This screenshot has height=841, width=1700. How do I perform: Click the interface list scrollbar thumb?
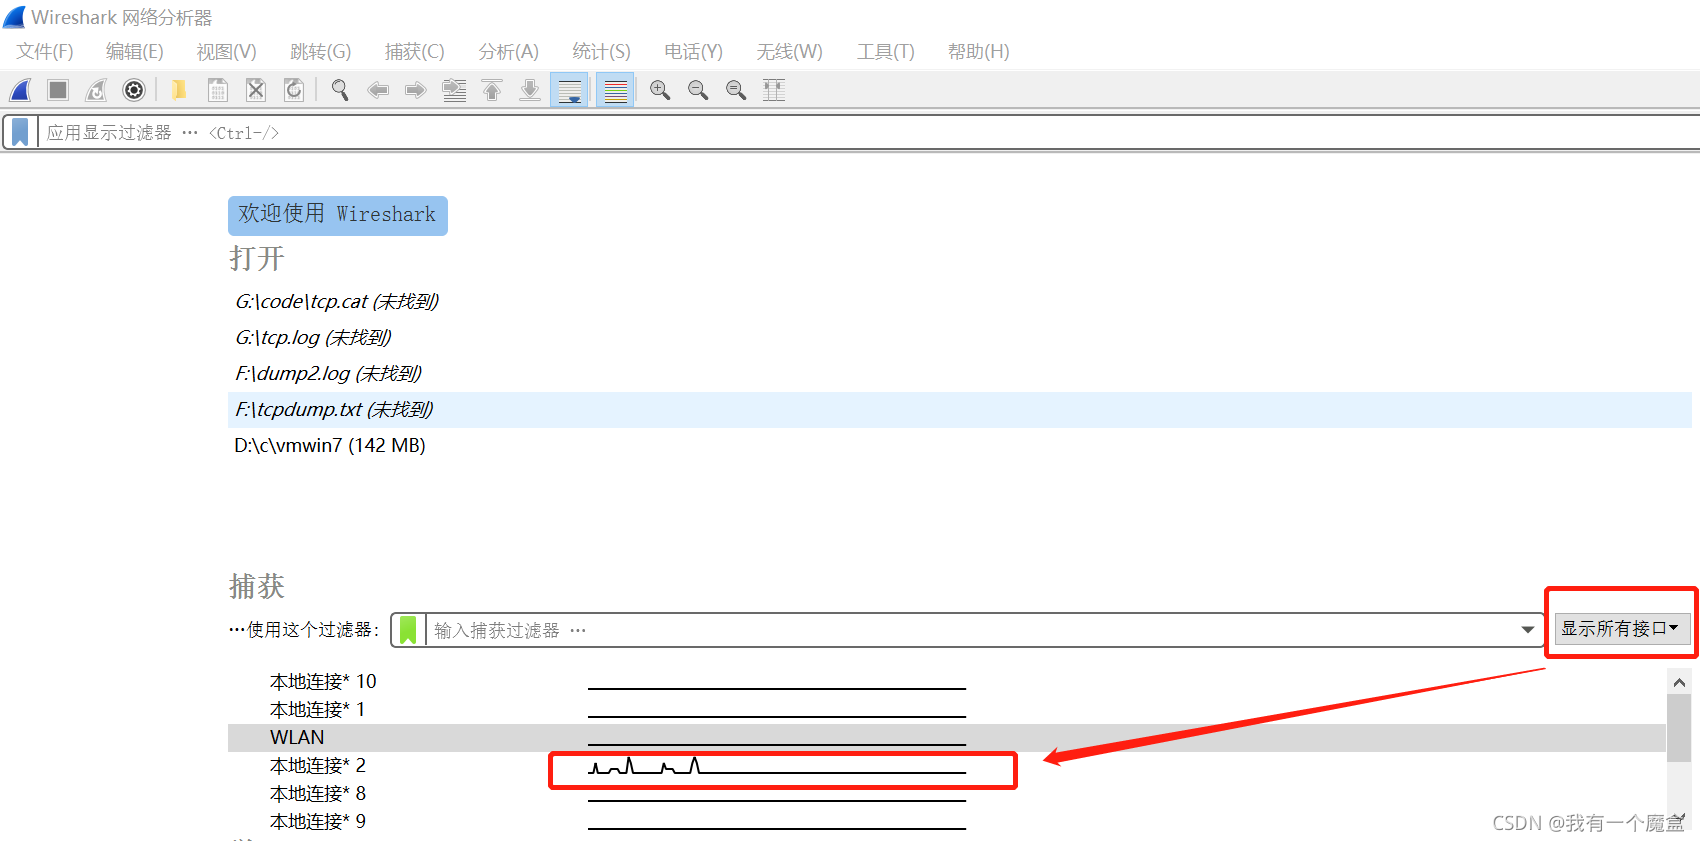(x=1679, y=728)
